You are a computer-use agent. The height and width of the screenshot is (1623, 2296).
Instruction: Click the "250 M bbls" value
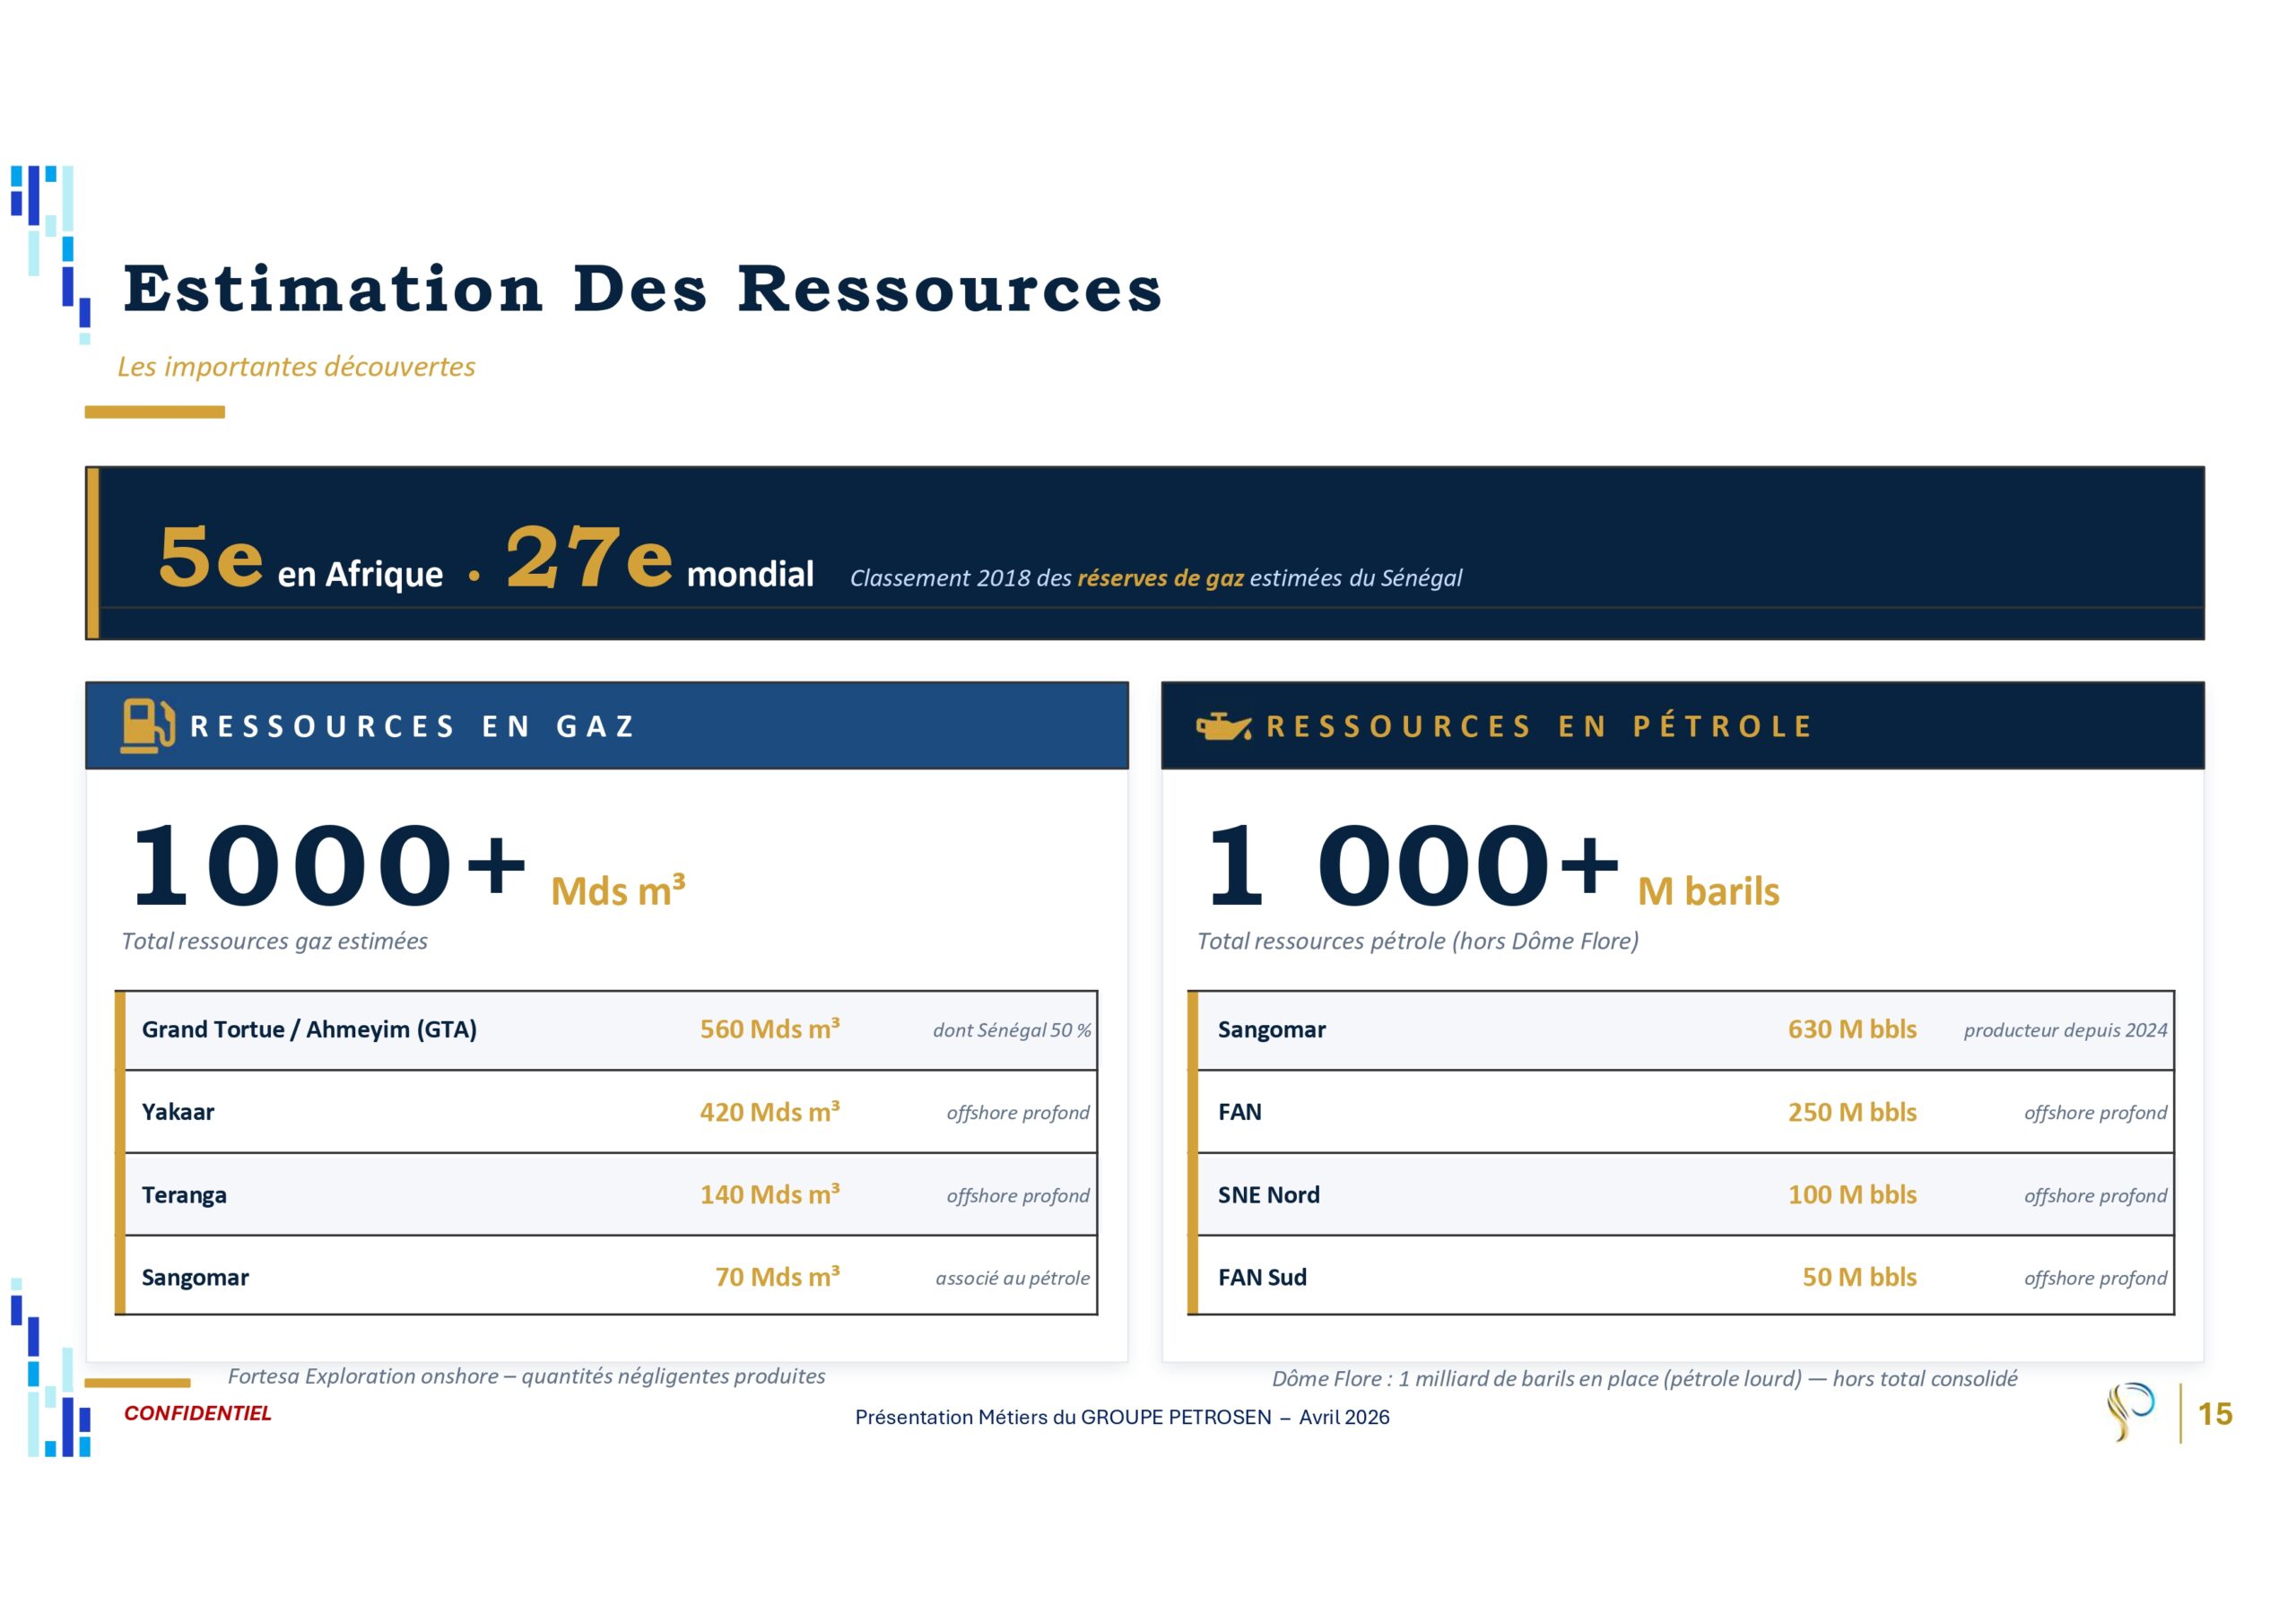(x=1852, y=1112)
